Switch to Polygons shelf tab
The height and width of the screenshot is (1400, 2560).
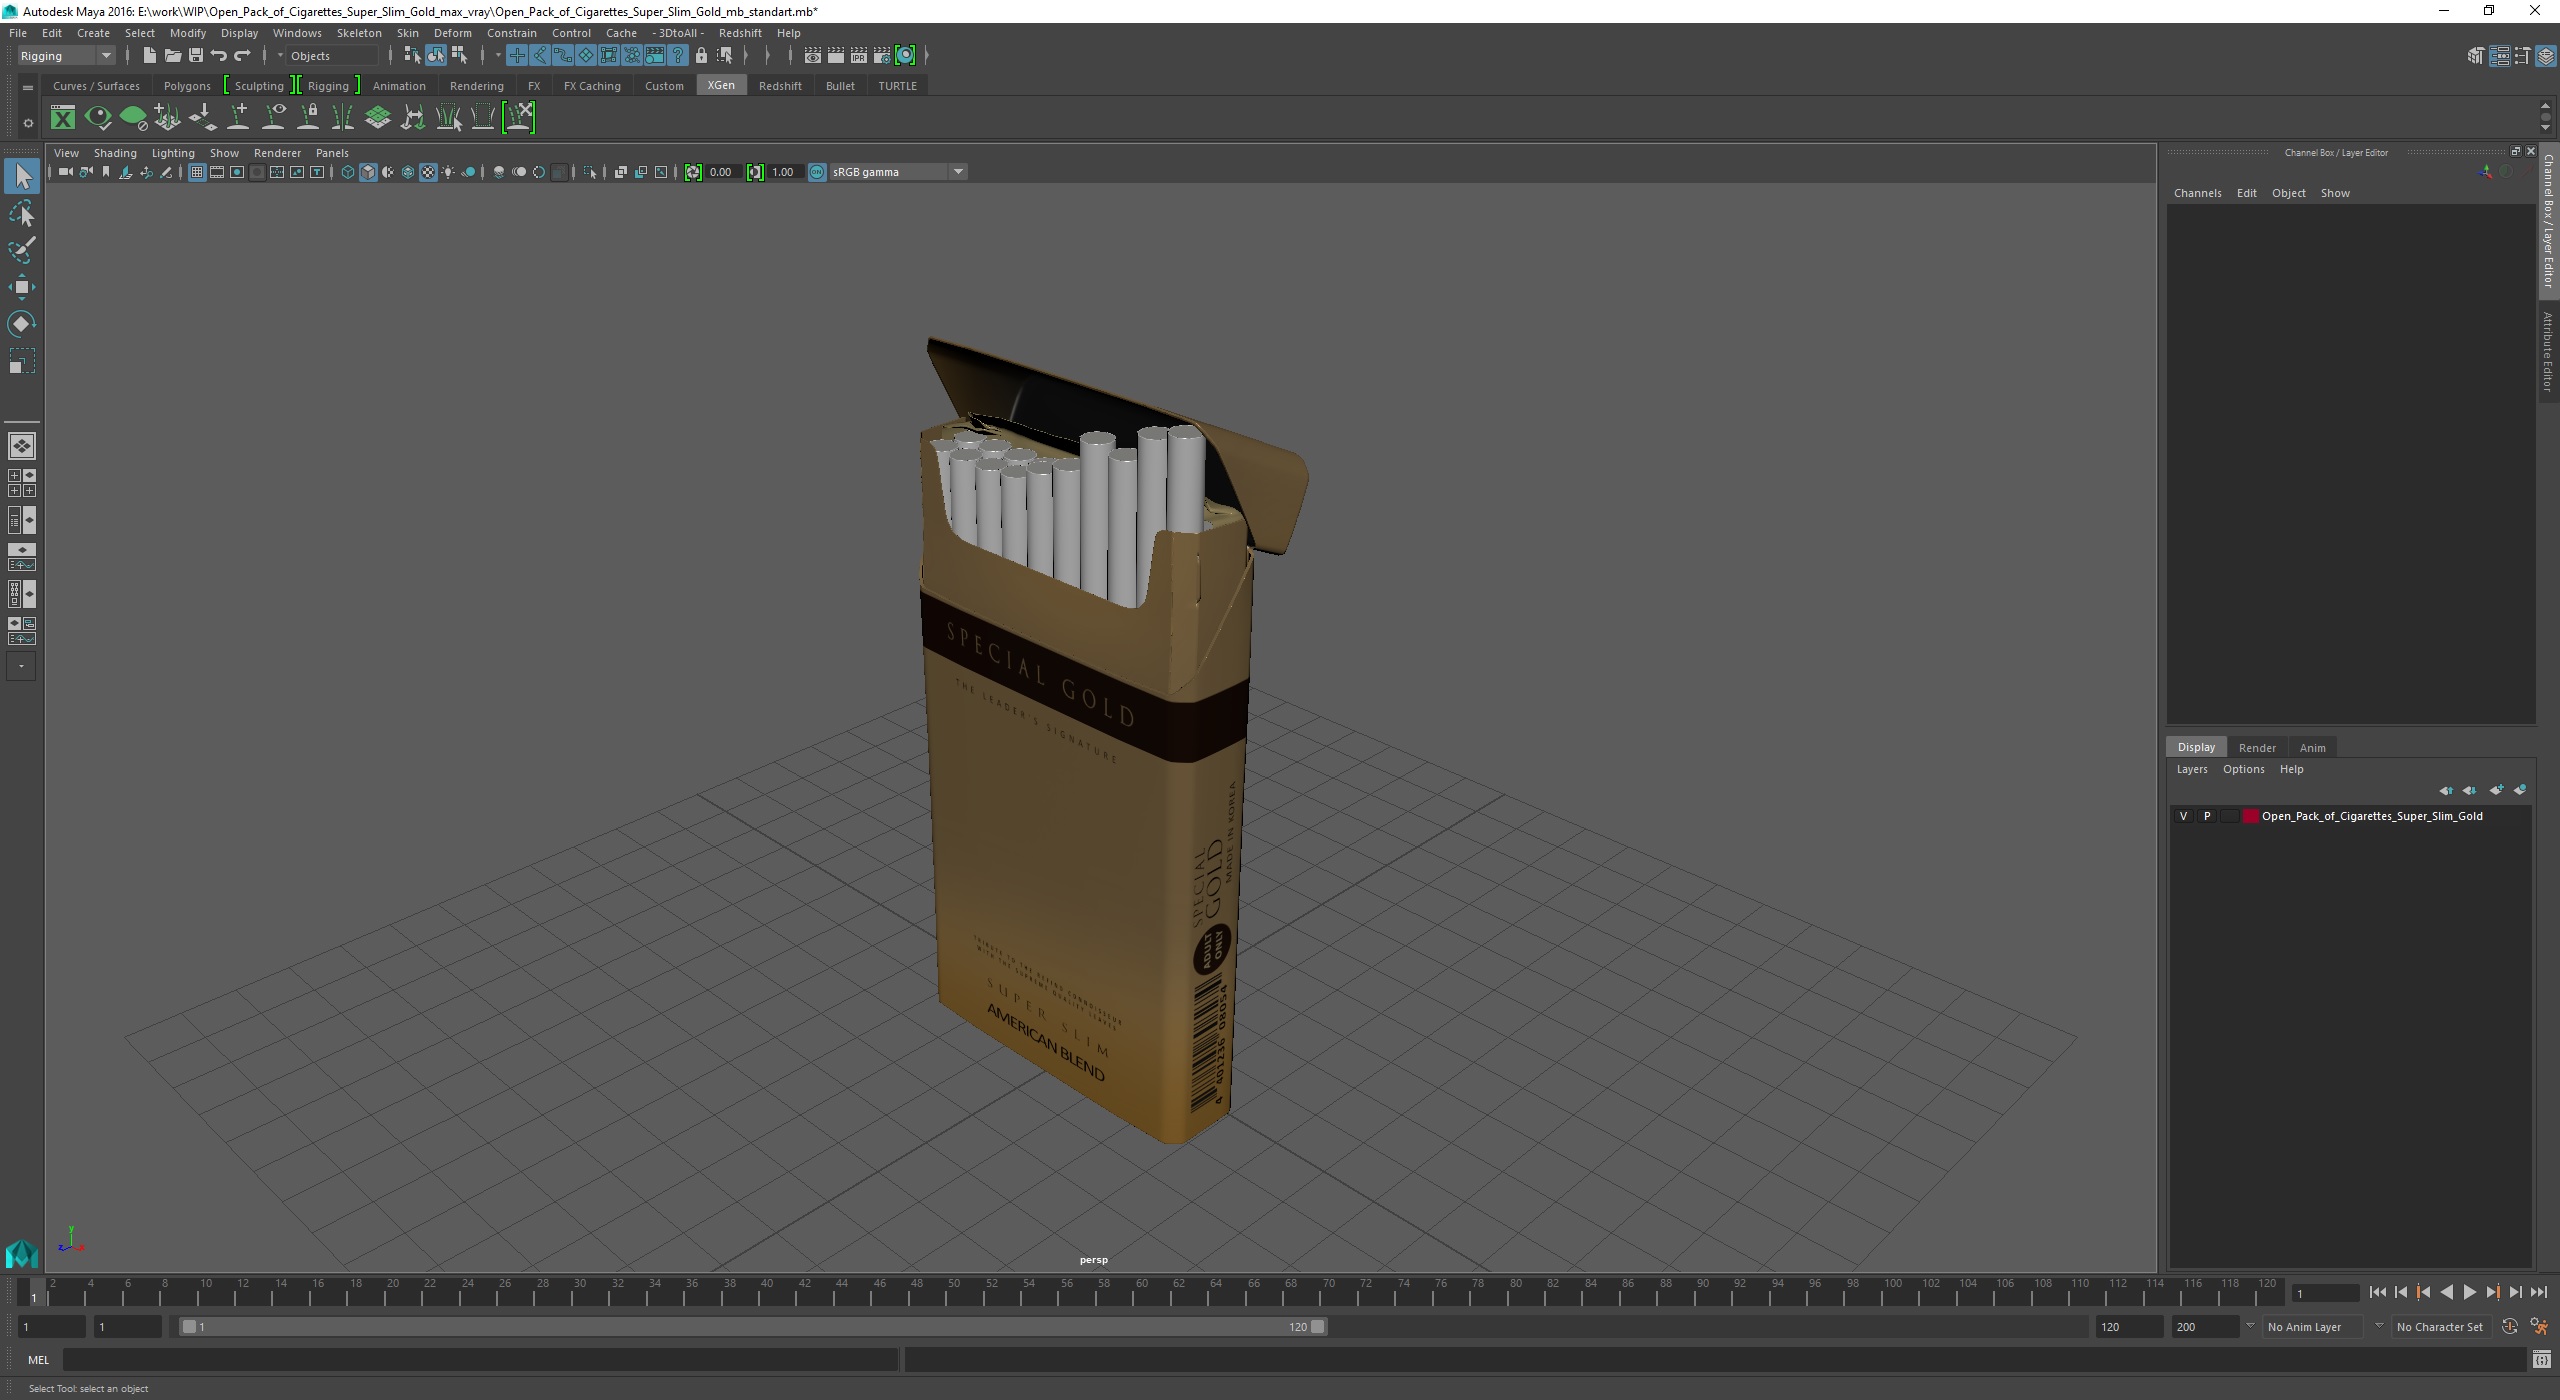point(187,86)
